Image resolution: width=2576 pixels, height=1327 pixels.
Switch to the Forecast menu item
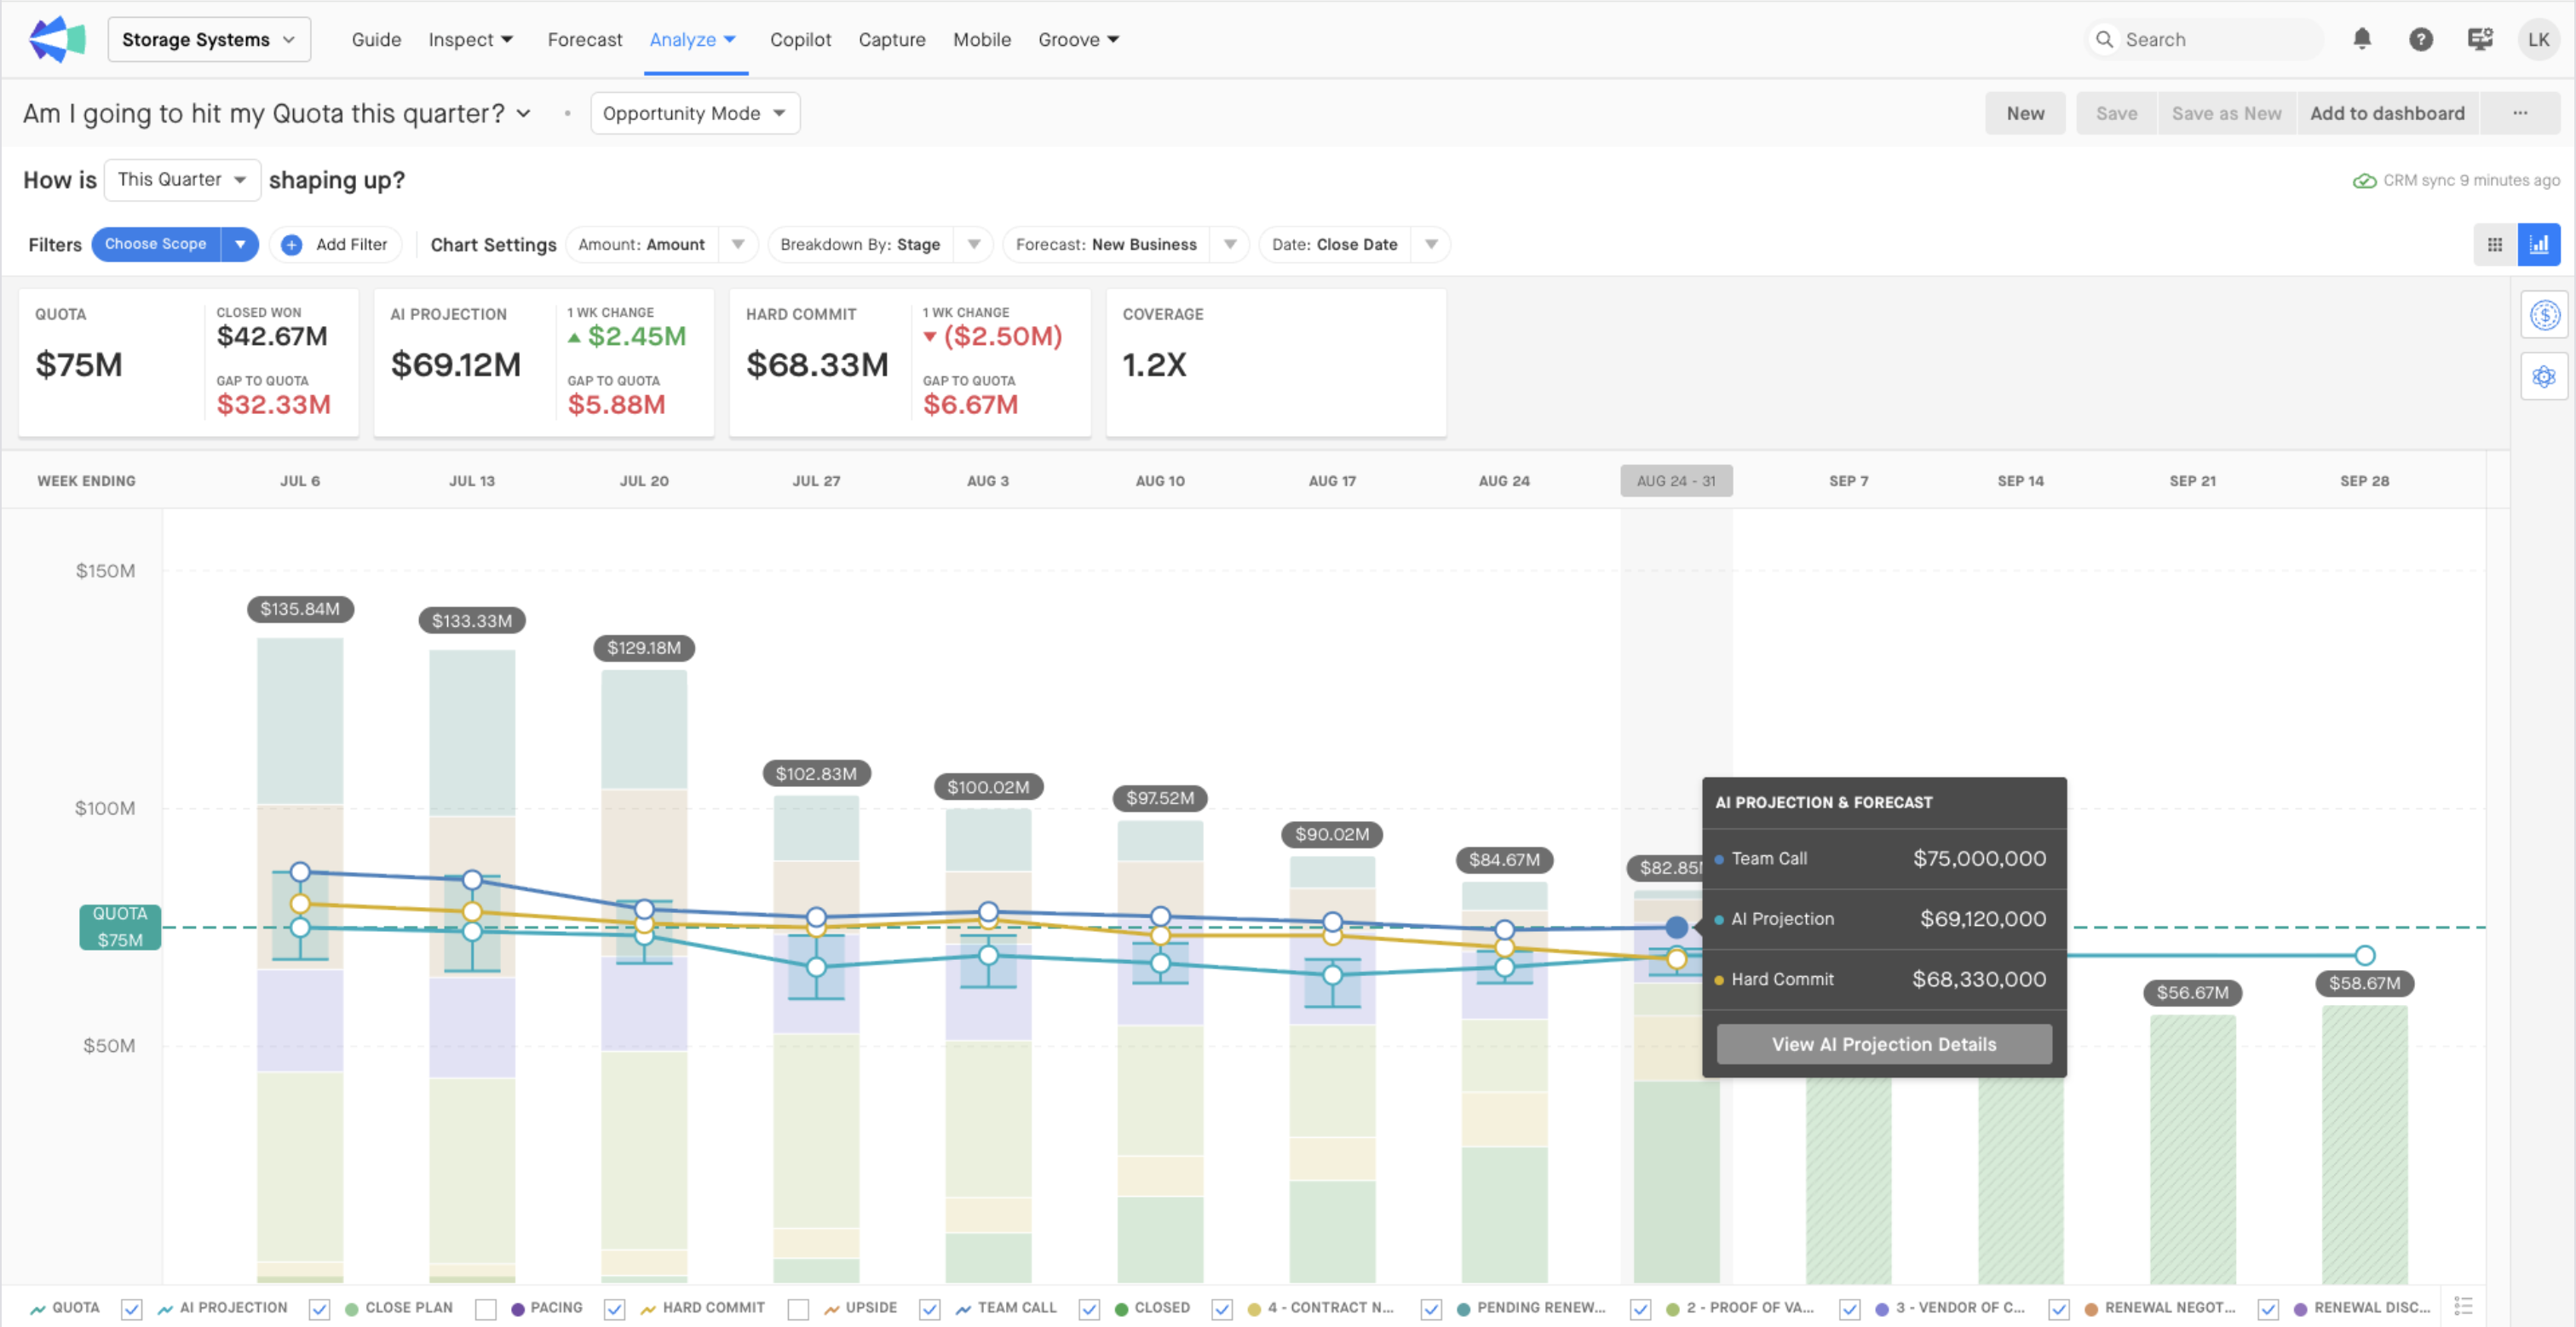584,39
